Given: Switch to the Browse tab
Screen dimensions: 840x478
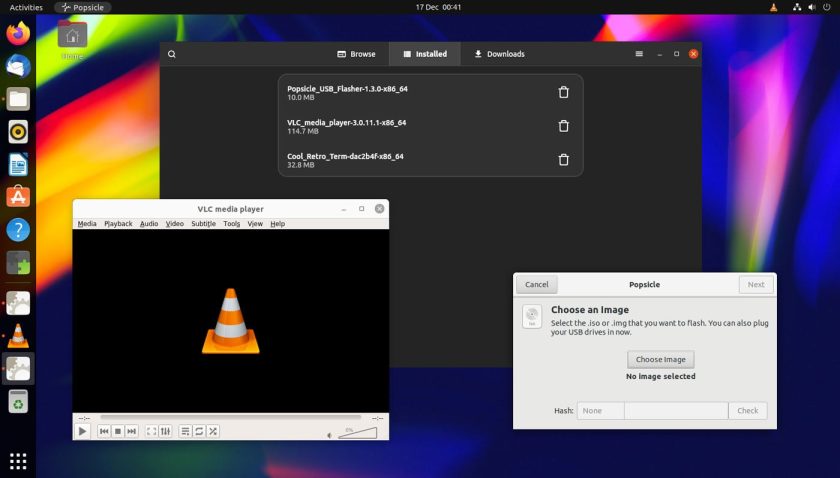Looking at the screenshot, I should pyautogui.click(x=356, y=54).
